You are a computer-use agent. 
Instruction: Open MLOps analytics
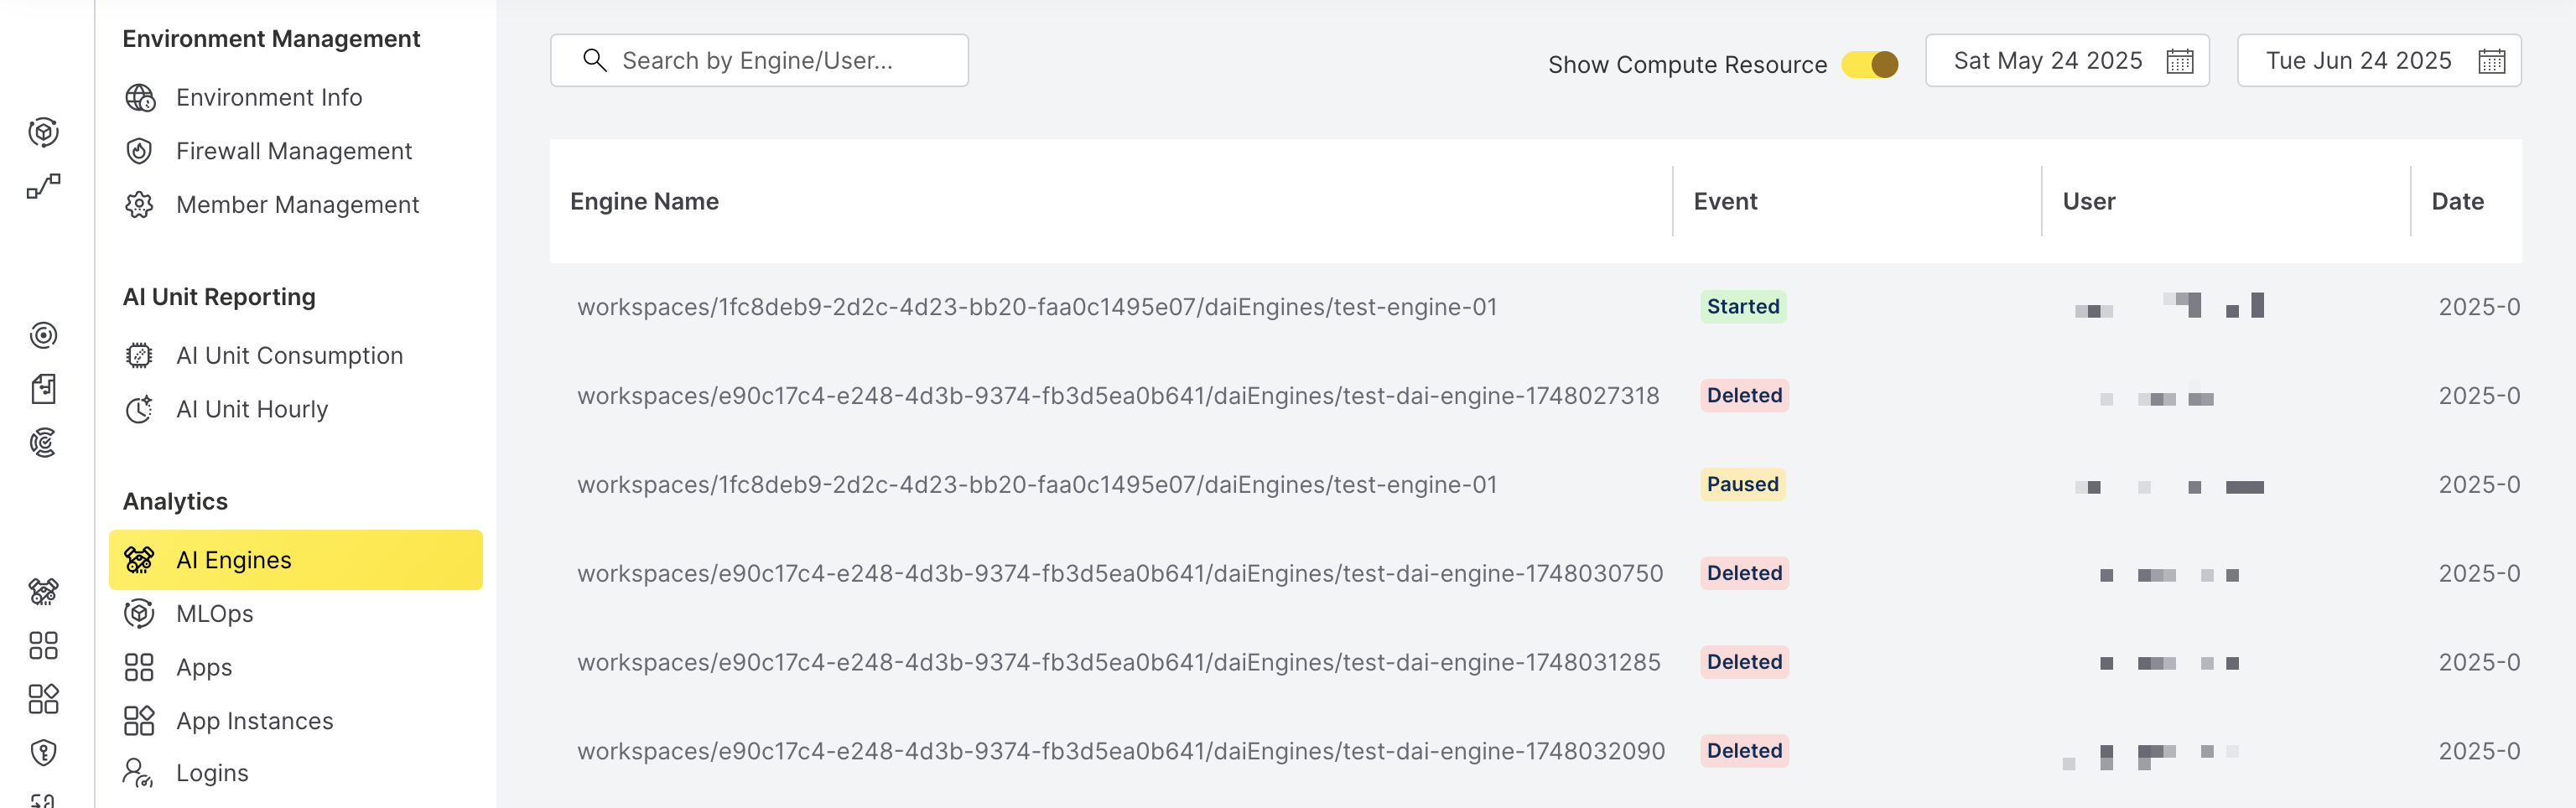click(214, 613)
